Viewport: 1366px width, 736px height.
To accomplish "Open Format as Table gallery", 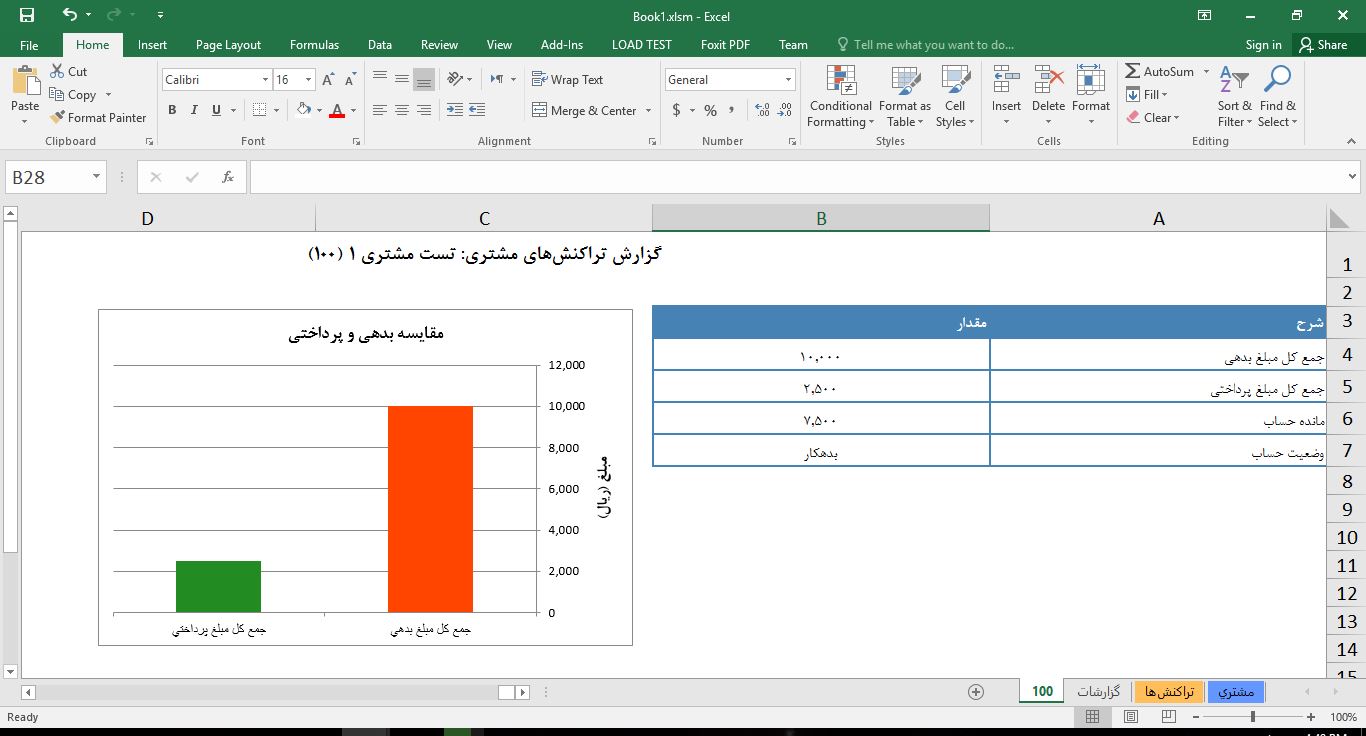I will 905,96.
